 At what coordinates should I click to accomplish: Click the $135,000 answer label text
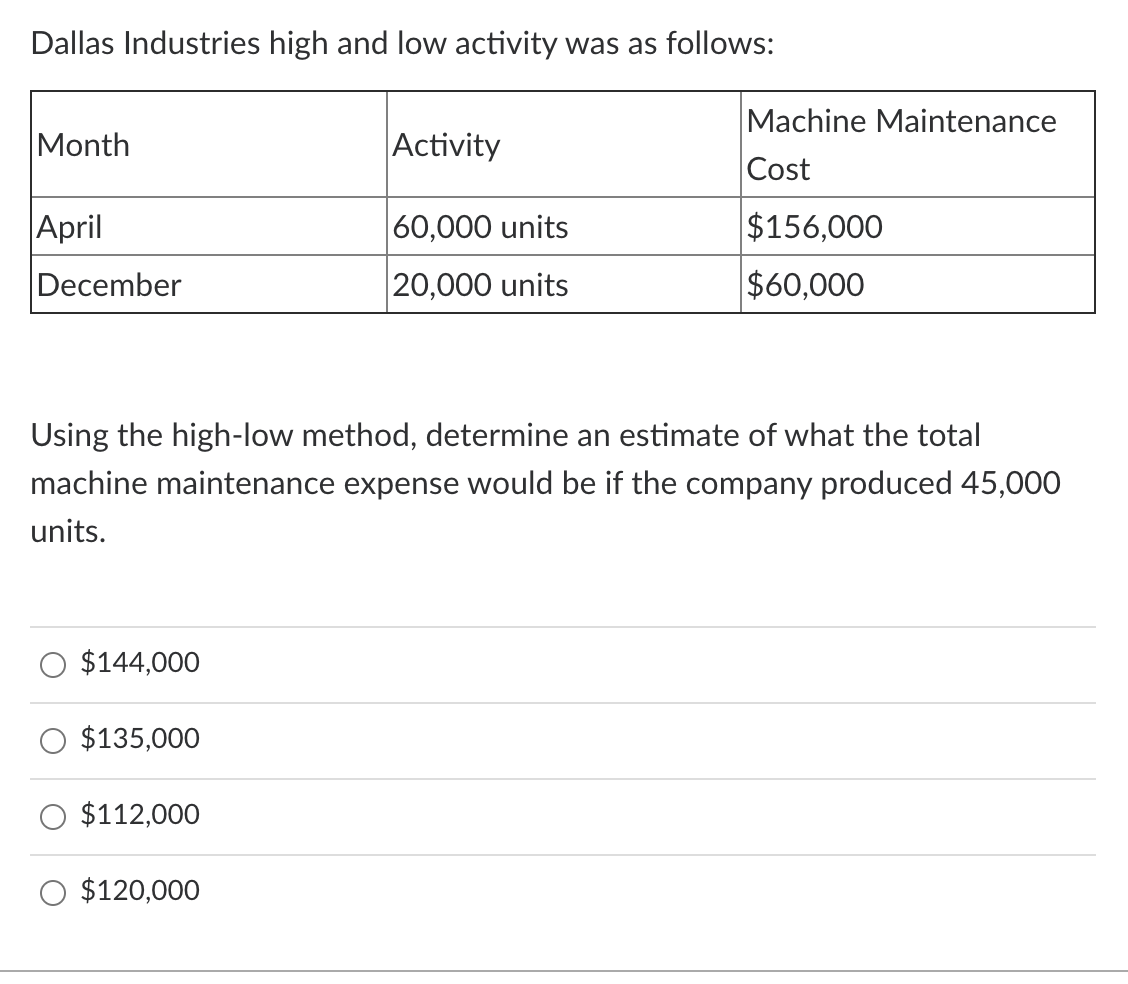pyautogui.click(x=140, y=739)
